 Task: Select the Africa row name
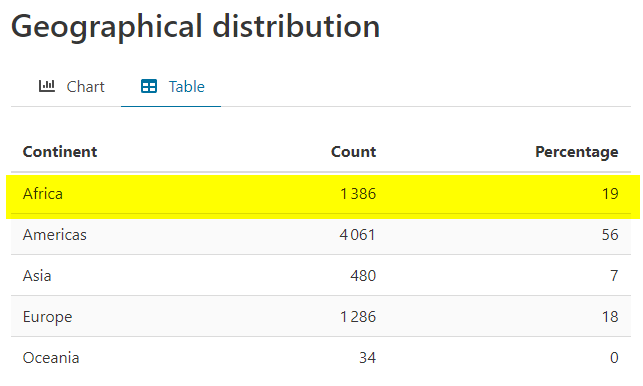click(x=43, y=194)
